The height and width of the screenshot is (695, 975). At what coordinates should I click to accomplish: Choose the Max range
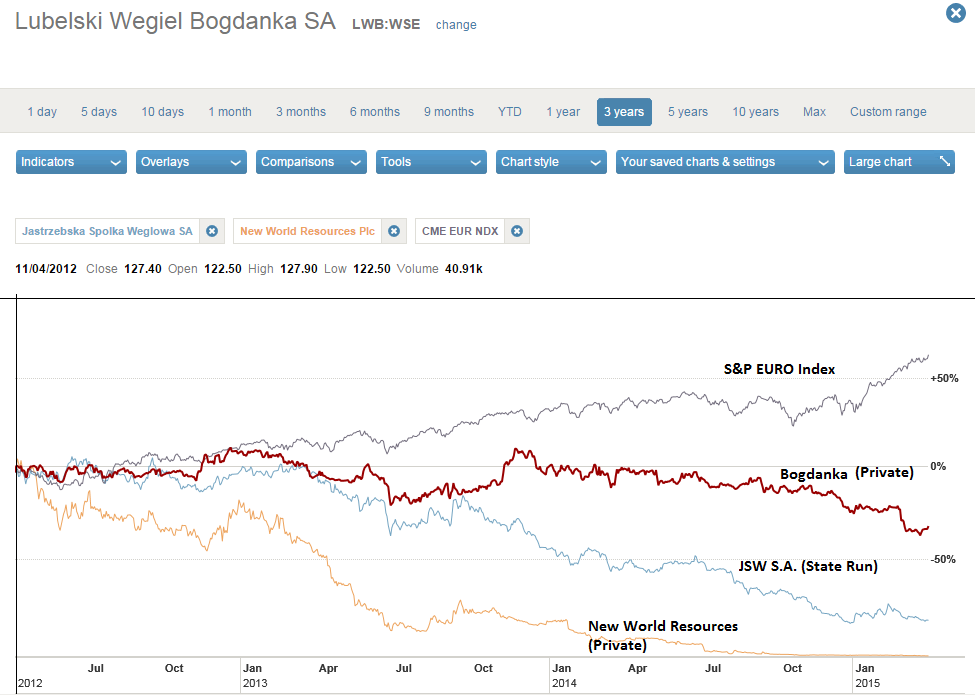[814, 112]
